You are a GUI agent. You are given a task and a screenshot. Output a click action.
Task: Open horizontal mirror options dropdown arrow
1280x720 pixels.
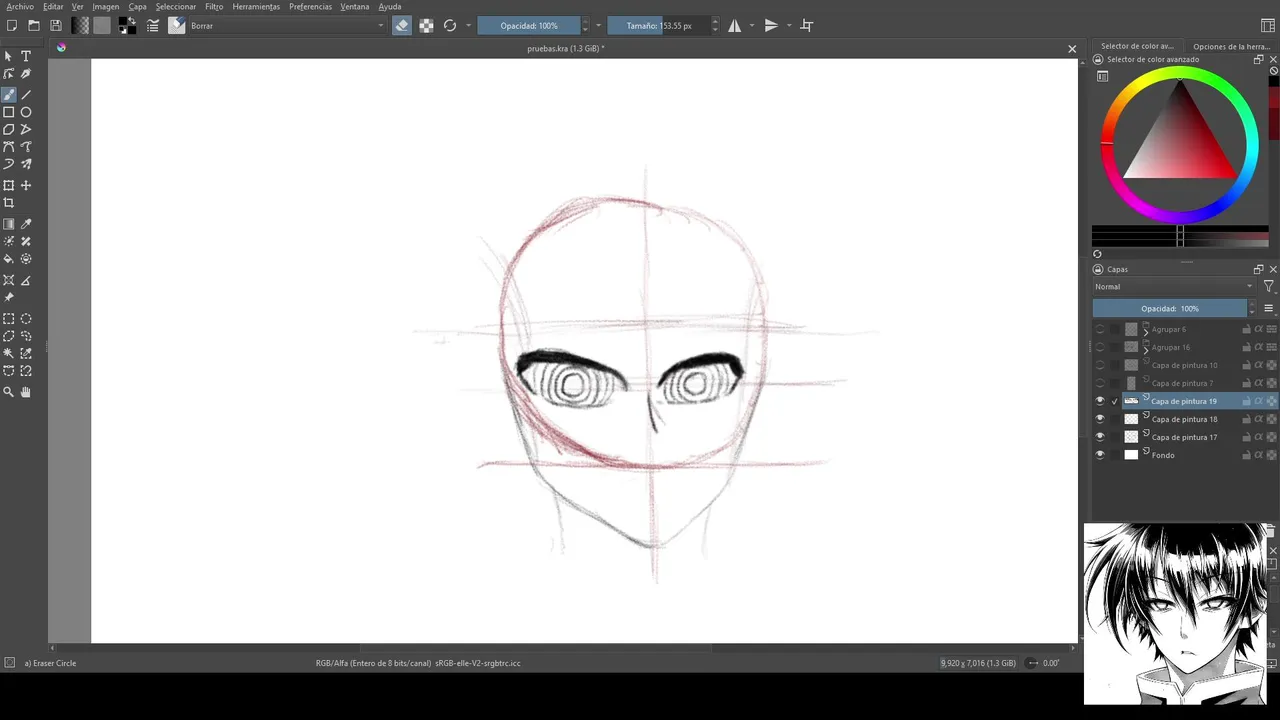coord(752,25)
